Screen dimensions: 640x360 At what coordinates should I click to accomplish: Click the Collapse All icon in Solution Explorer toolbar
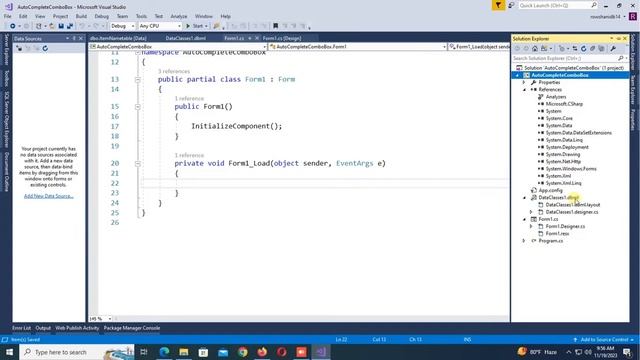[593, 49]
